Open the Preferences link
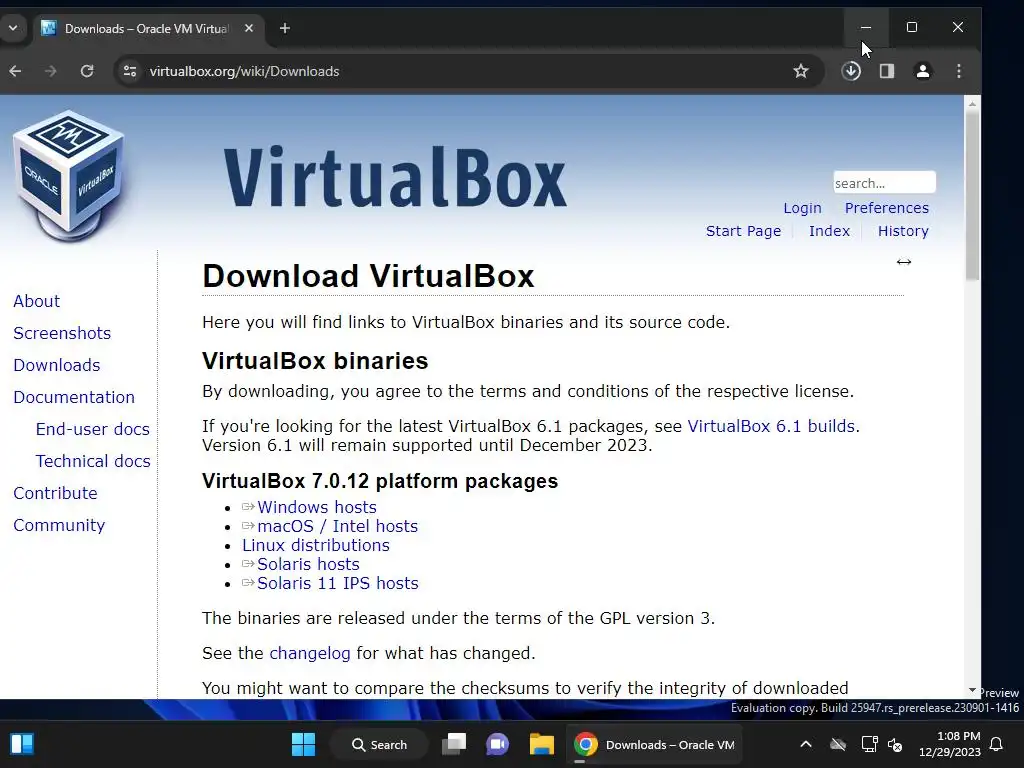 tap(886, 208)
